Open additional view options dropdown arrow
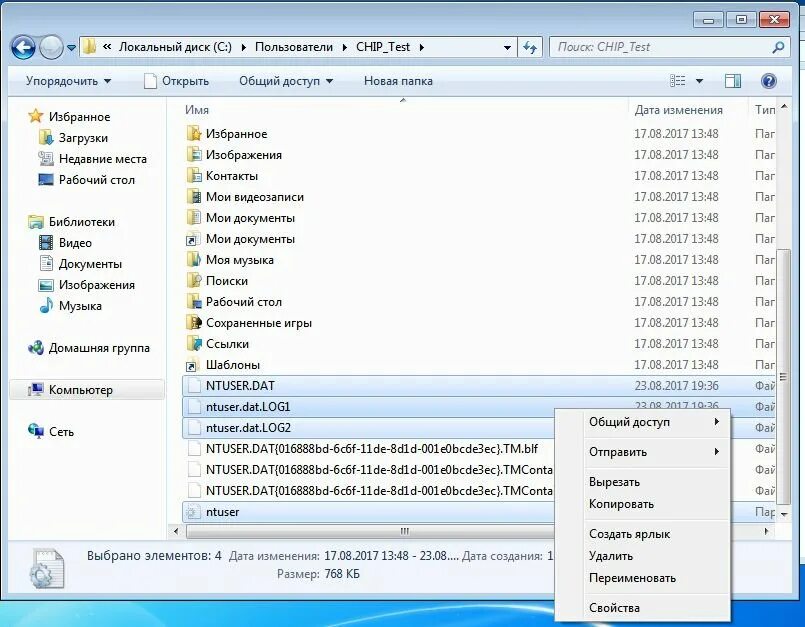The image size is (805, 627). (699, 81)
